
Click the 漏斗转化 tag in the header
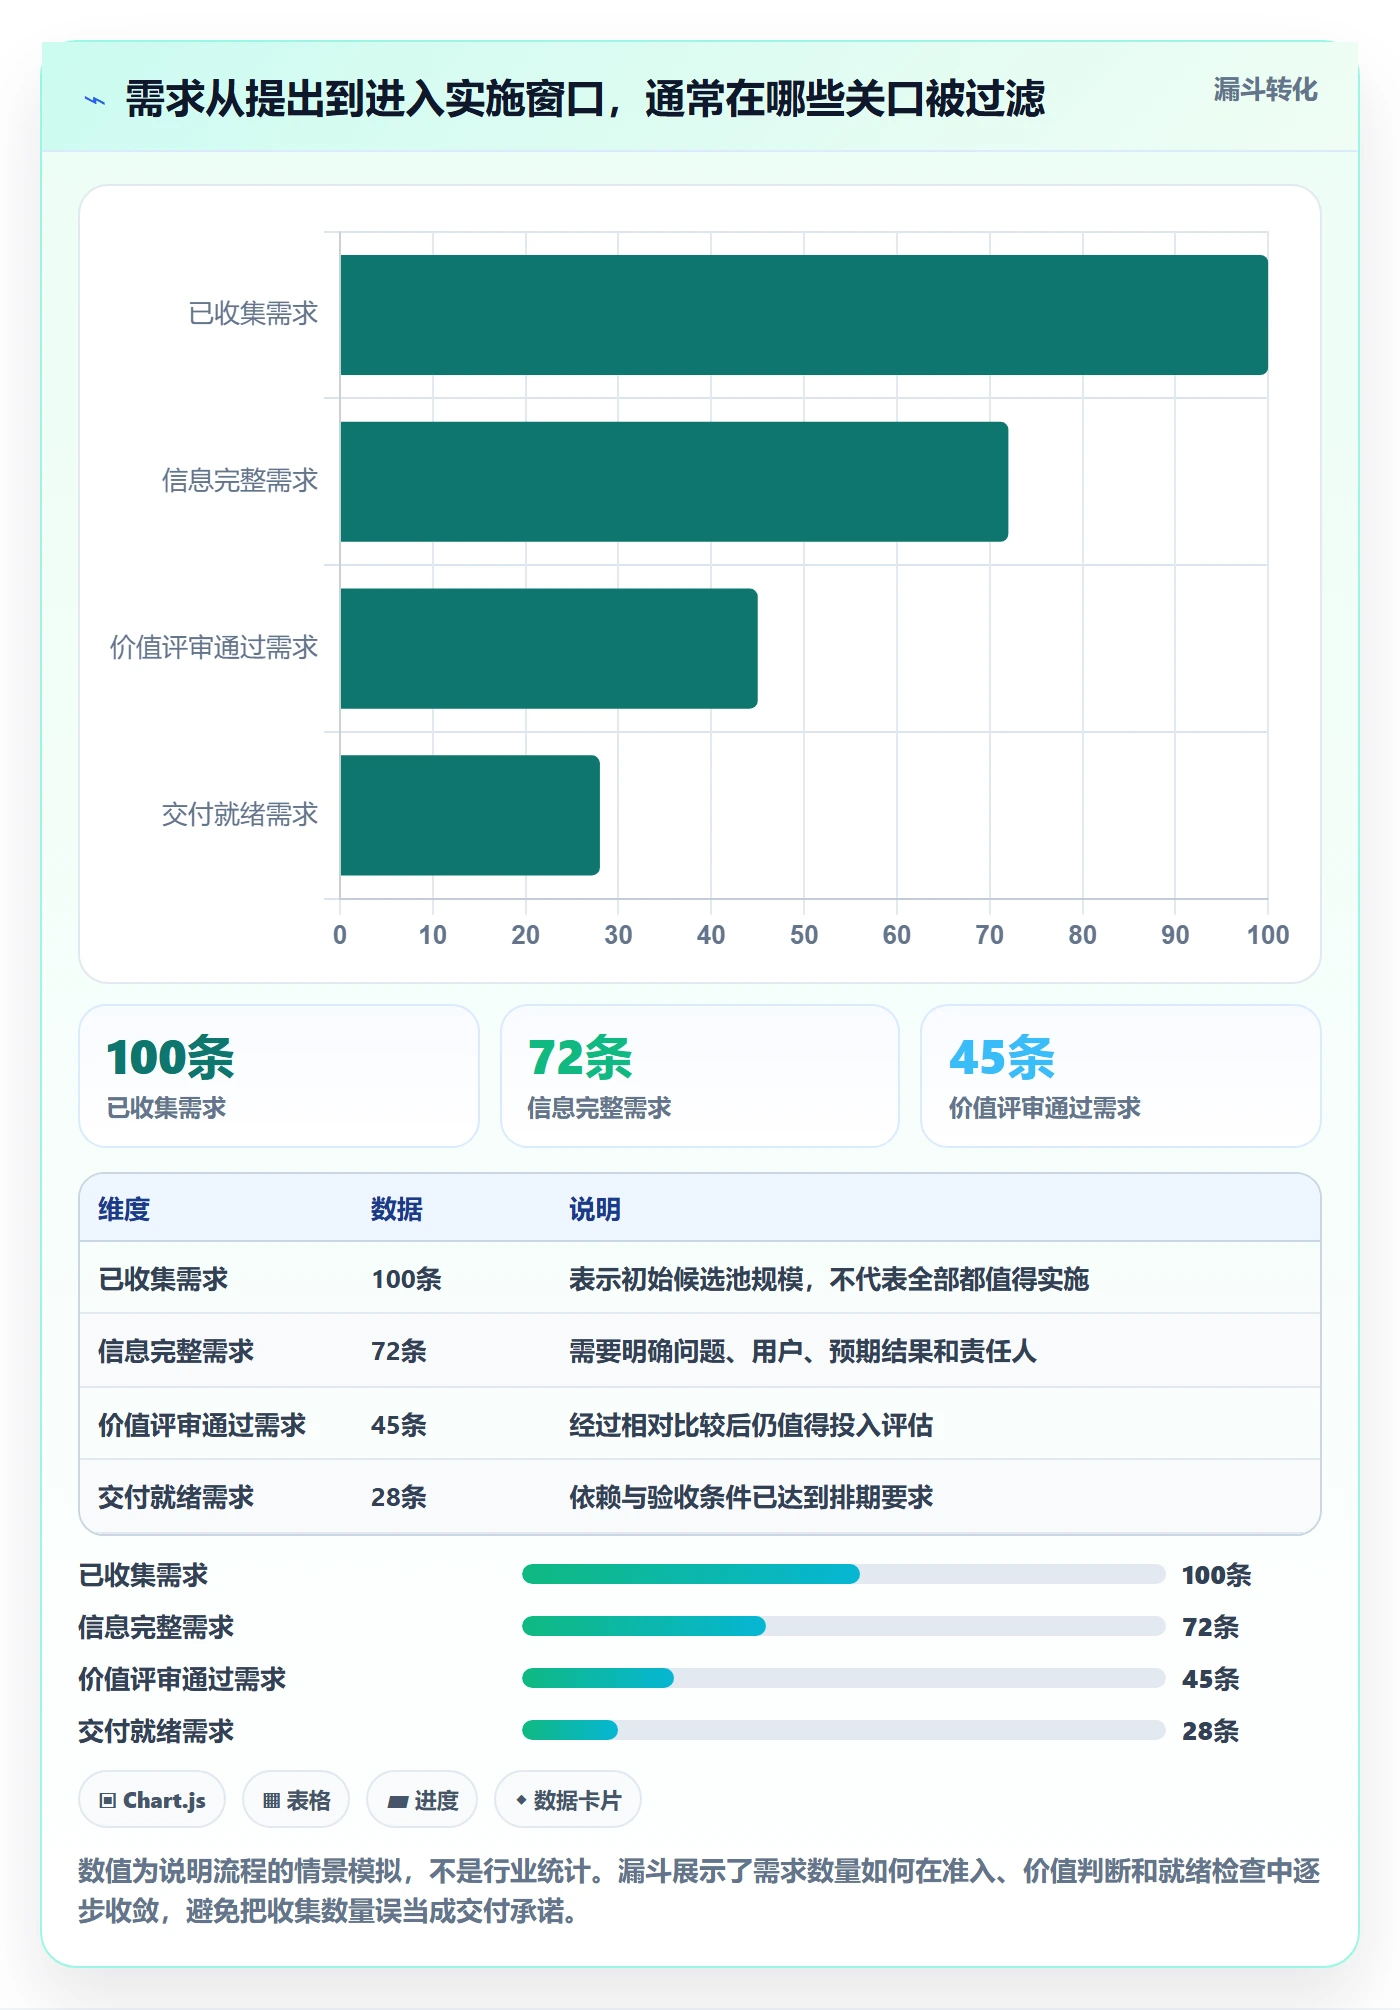click(x=1265, y=90)
